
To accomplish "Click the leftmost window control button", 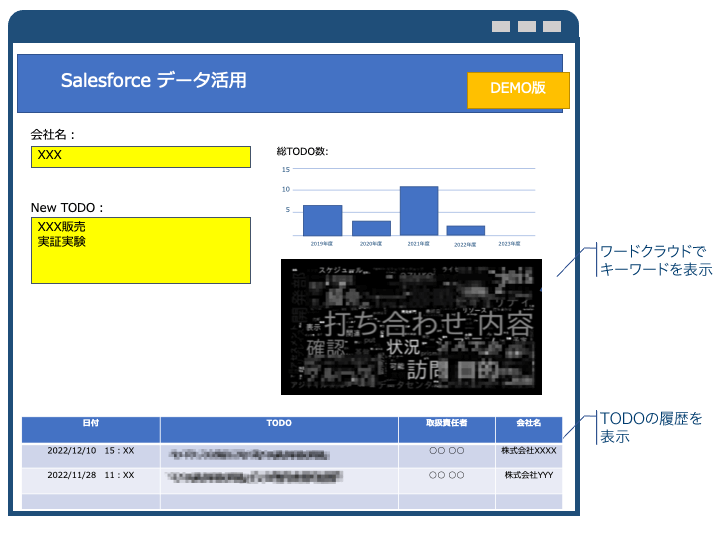I will (501, 27).
